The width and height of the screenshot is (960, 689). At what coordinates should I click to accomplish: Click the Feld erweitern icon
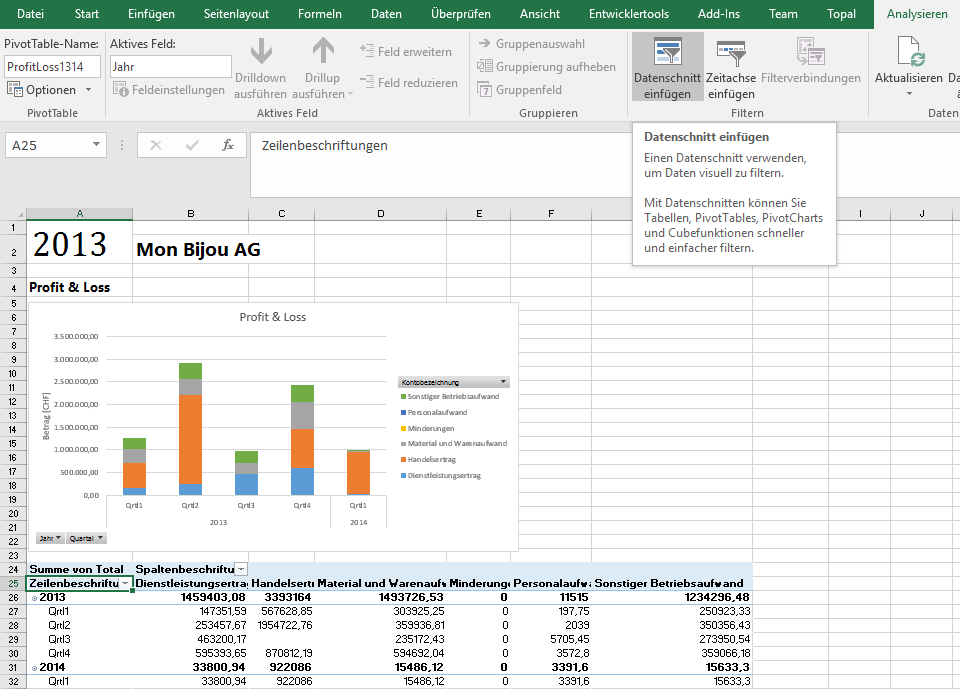click(367, 51)
